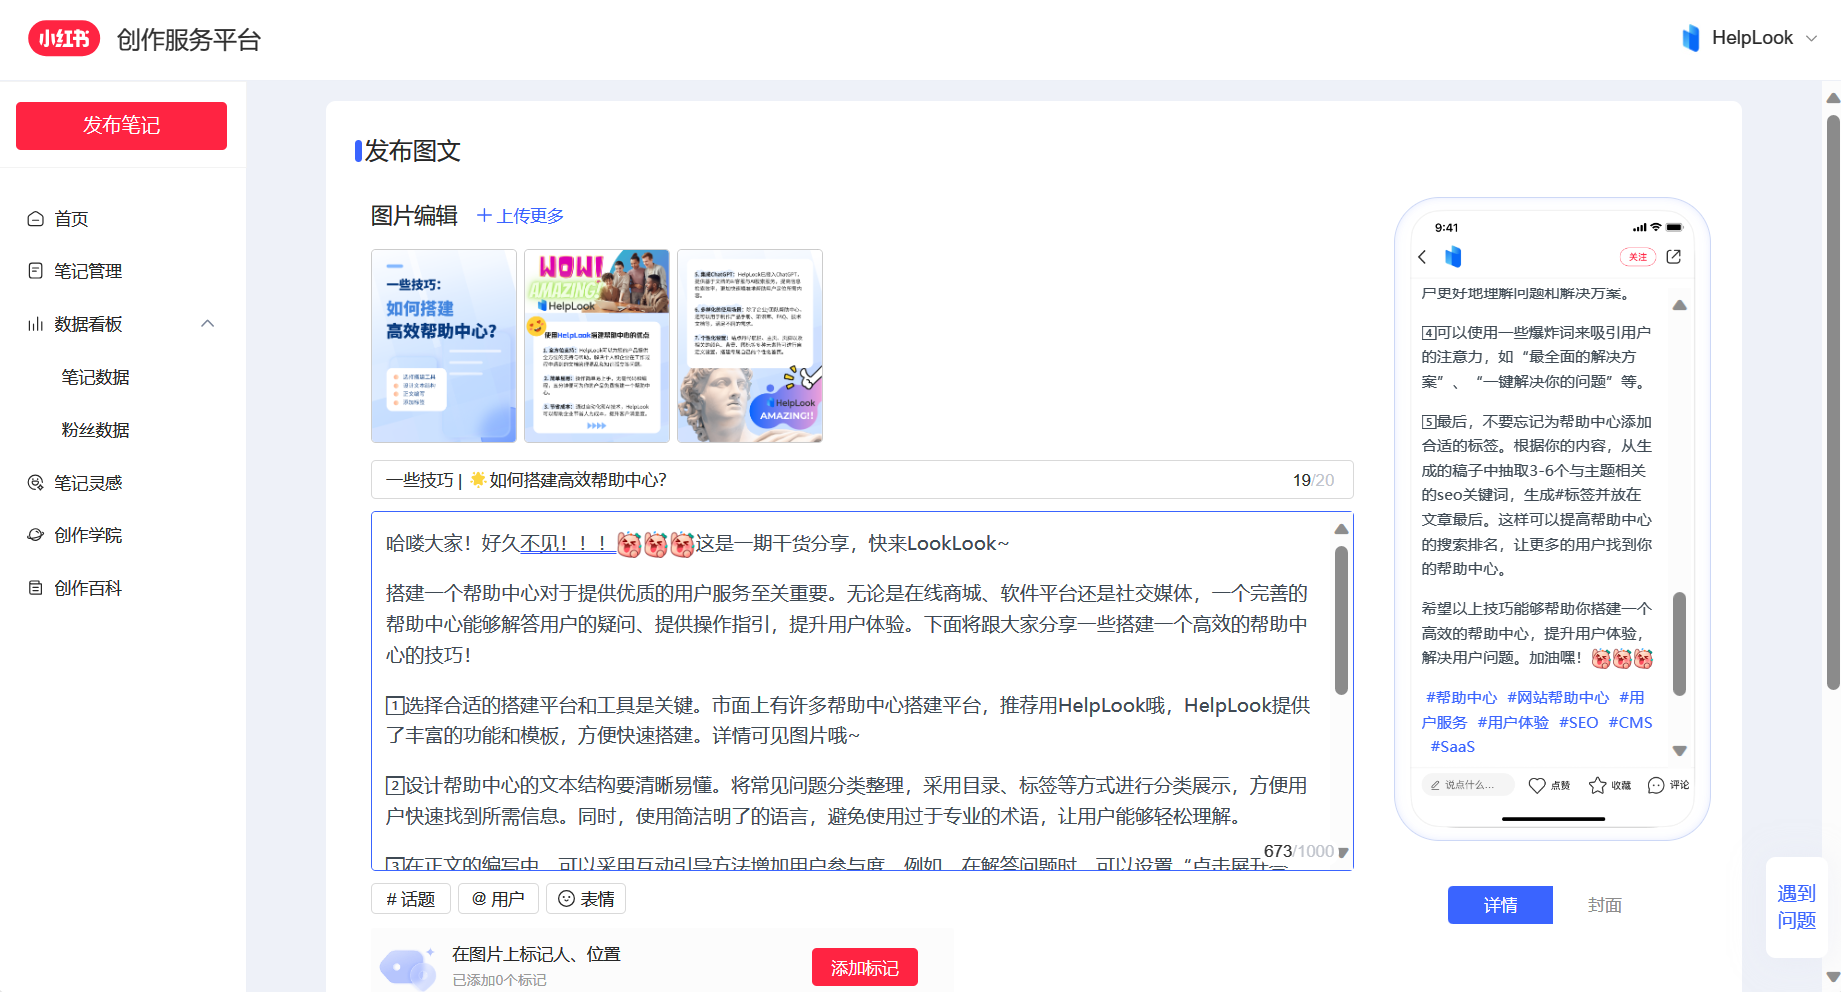Select 粉丝数据 submenu item
1841x992 pixels.
[96, 430]
